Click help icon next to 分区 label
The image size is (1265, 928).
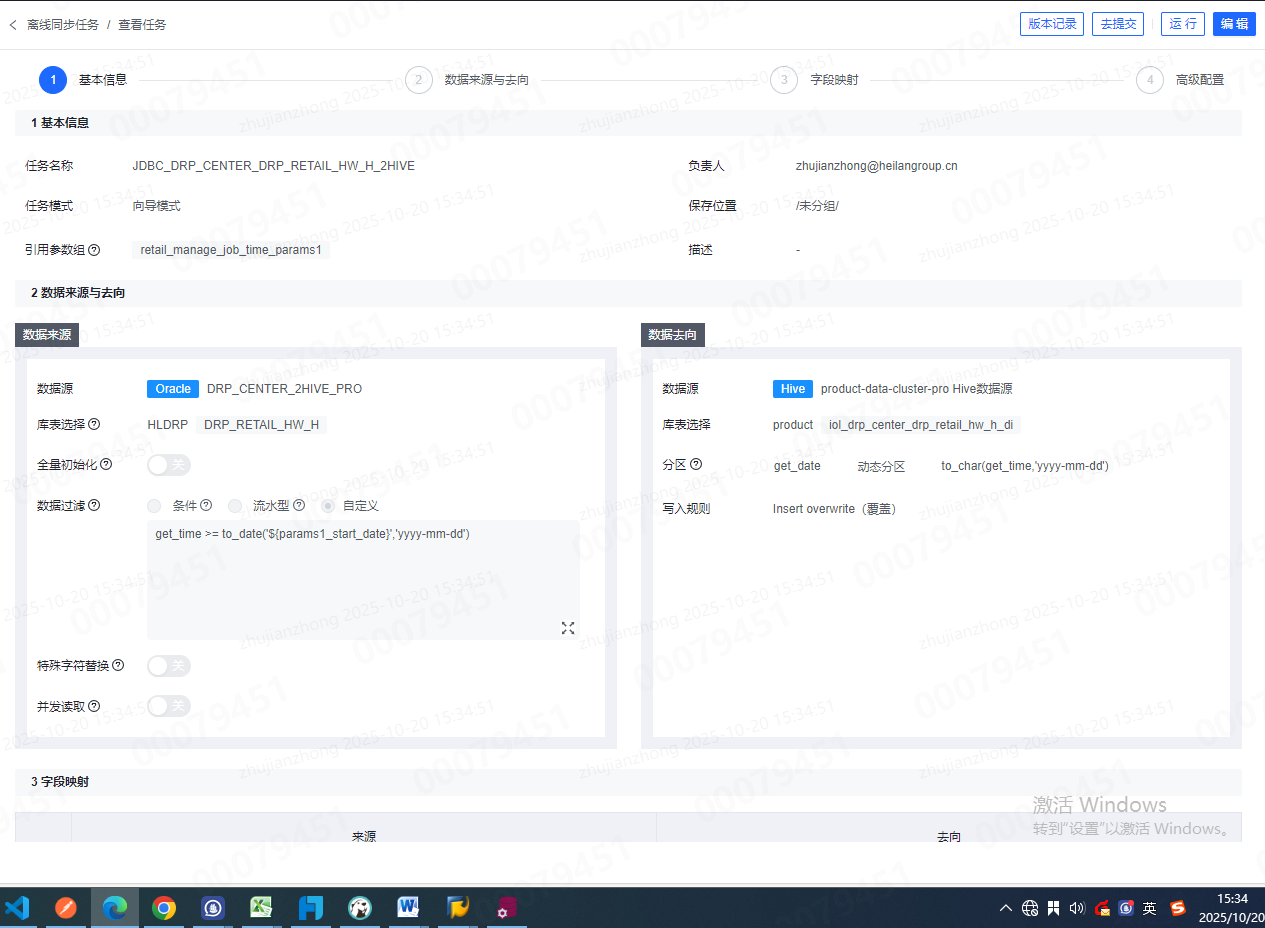click(696, 464)
